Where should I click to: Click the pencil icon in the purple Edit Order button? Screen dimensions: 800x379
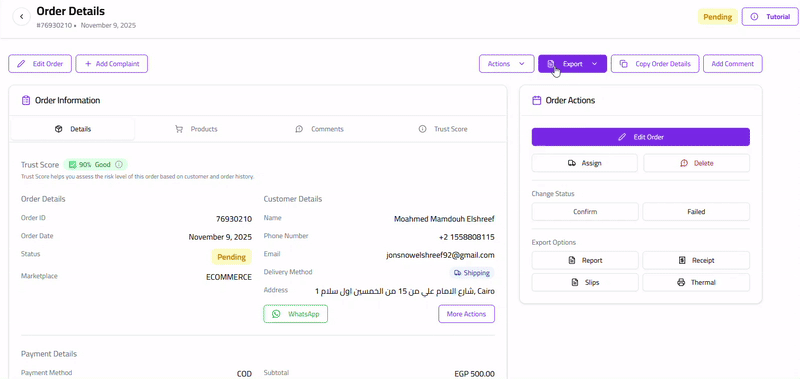click(621, 137)
